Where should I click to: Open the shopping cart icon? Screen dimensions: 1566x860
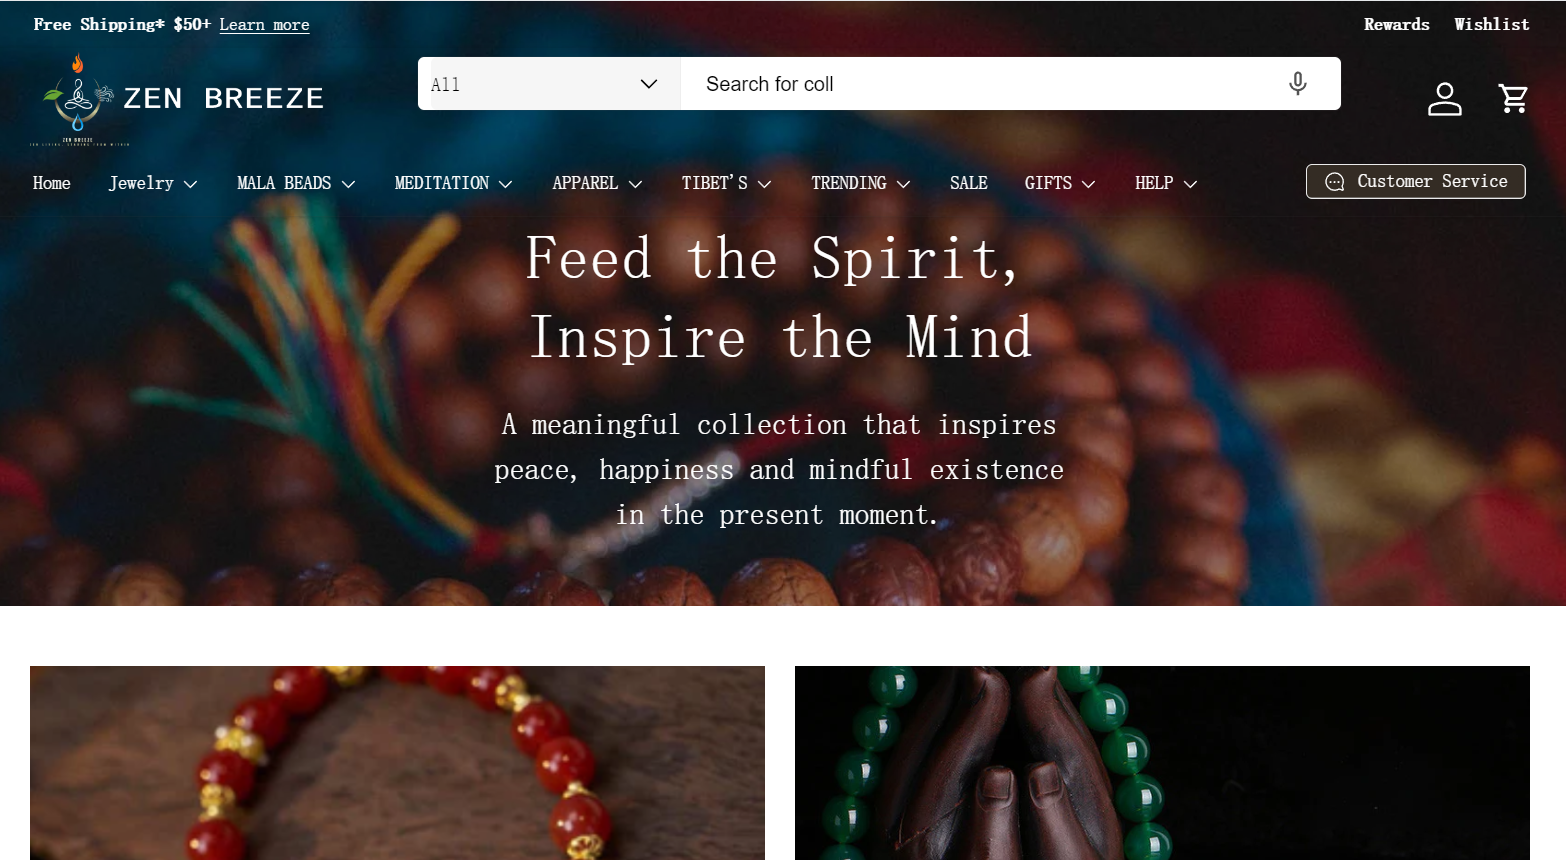pos(1513,99)
